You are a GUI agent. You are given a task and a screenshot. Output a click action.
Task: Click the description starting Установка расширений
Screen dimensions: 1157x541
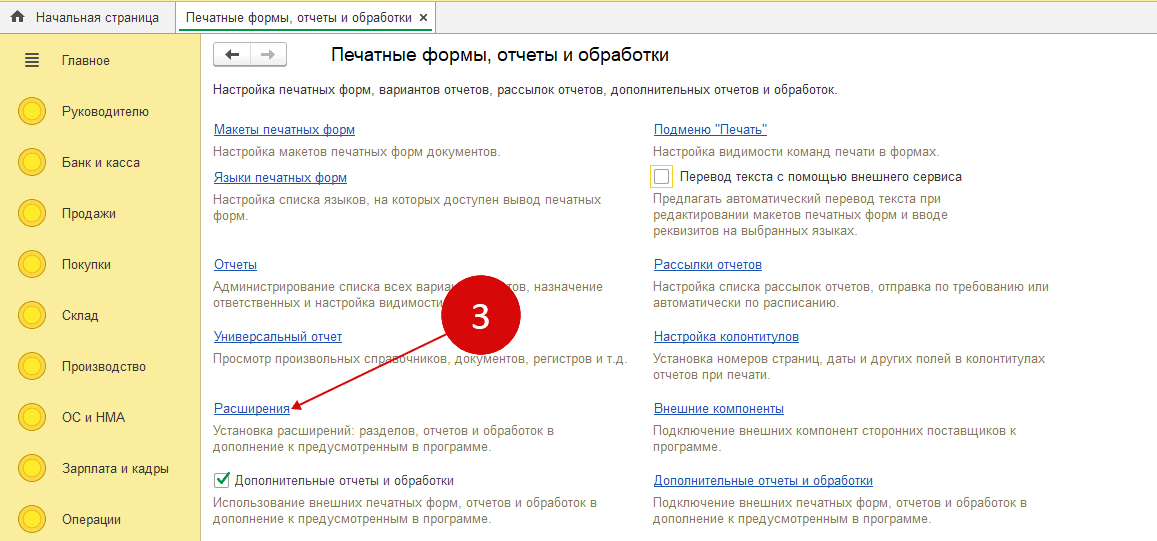click(383, 438)
